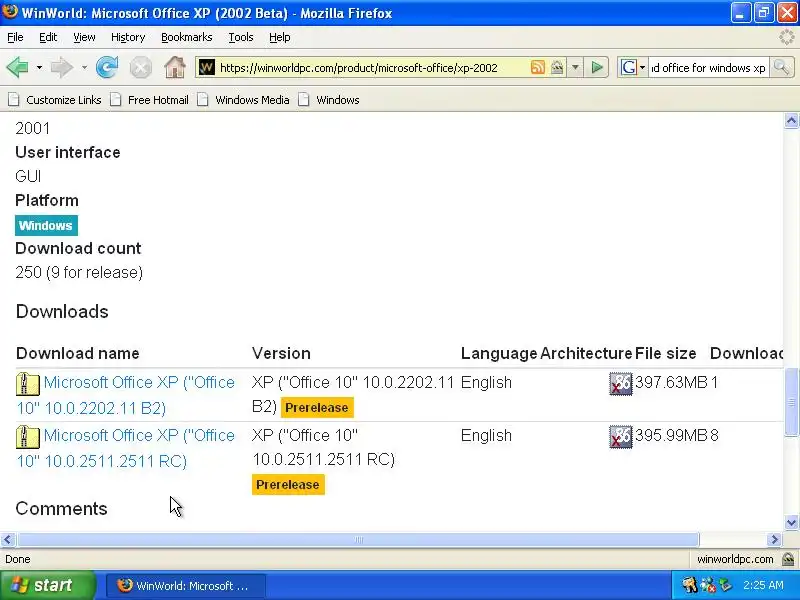Click the magnifying glass search icon
Image resolution: width=800 pixels, height=600 pixels.
(x=781, y=67)
